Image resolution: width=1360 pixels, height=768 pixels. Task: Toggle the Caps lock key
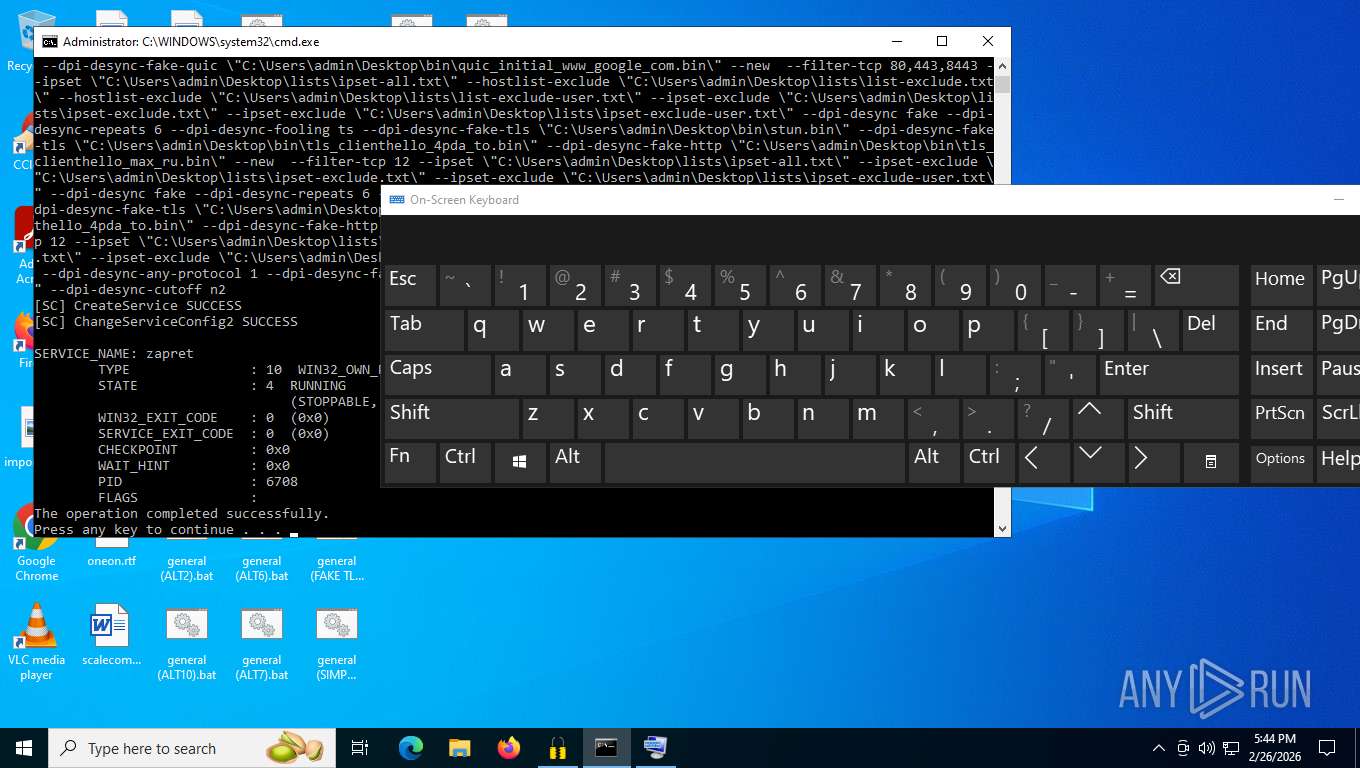tap(437, 374)
